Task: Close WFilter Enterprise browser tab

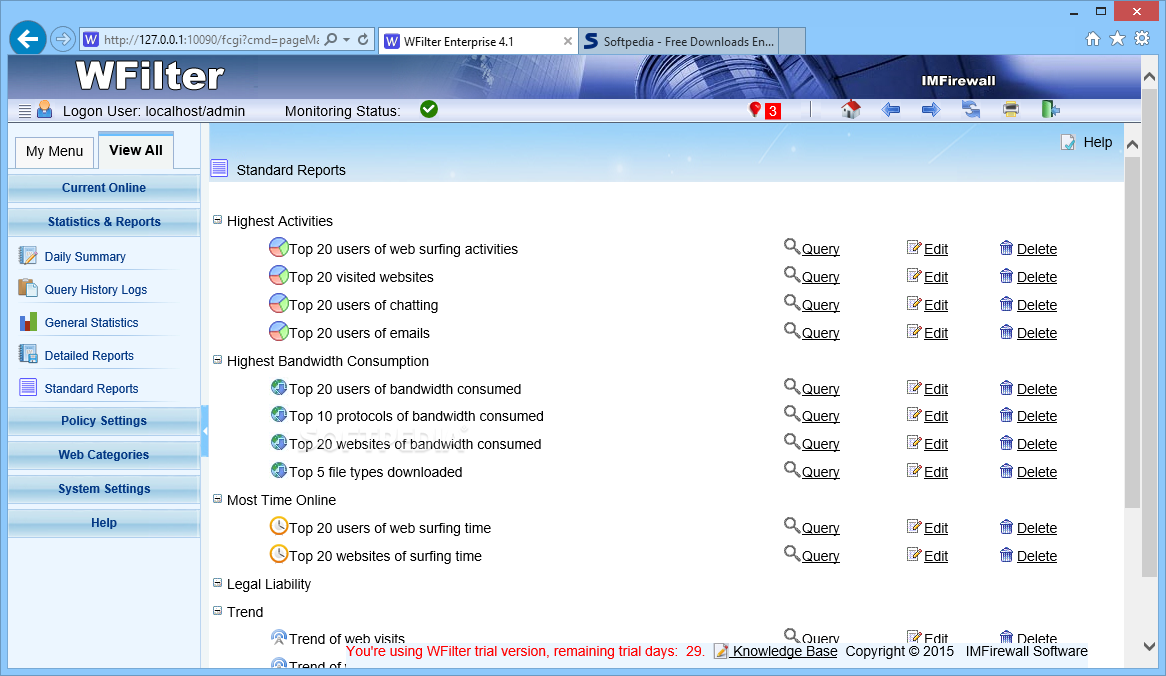Action: pyautogui.click(x=567, y=41)
